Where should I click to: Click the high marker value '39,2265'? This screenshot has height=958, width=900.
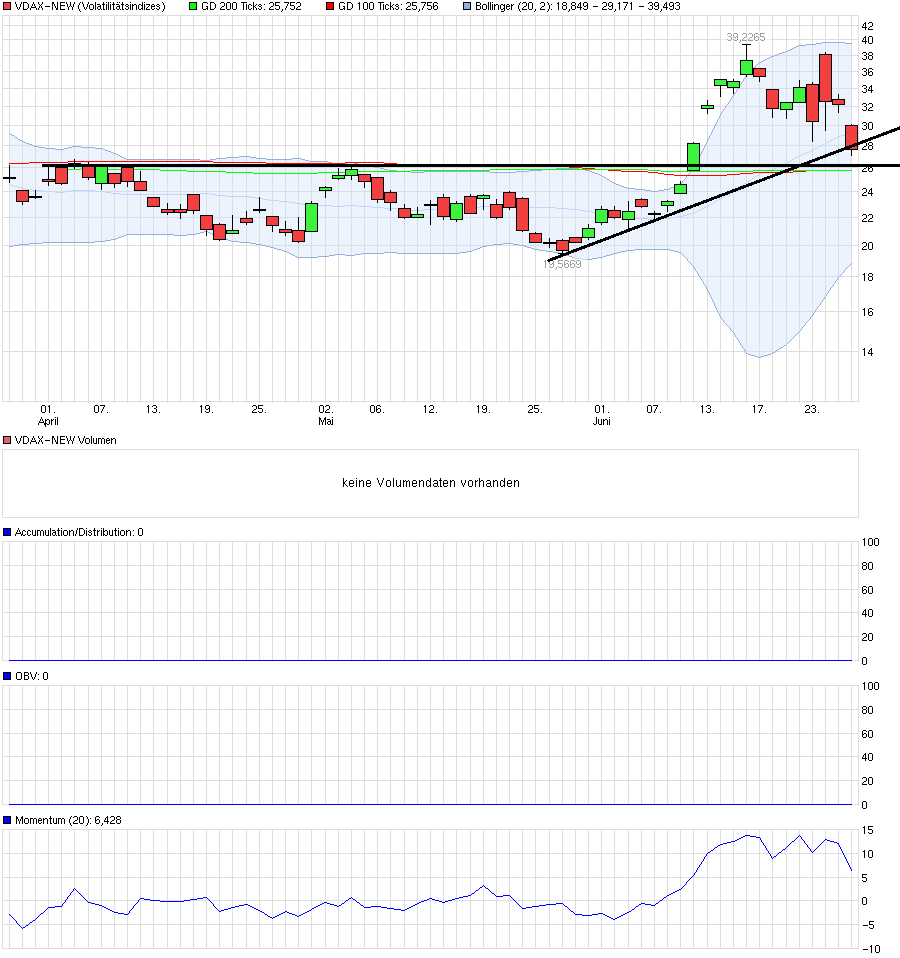(745, 37)
